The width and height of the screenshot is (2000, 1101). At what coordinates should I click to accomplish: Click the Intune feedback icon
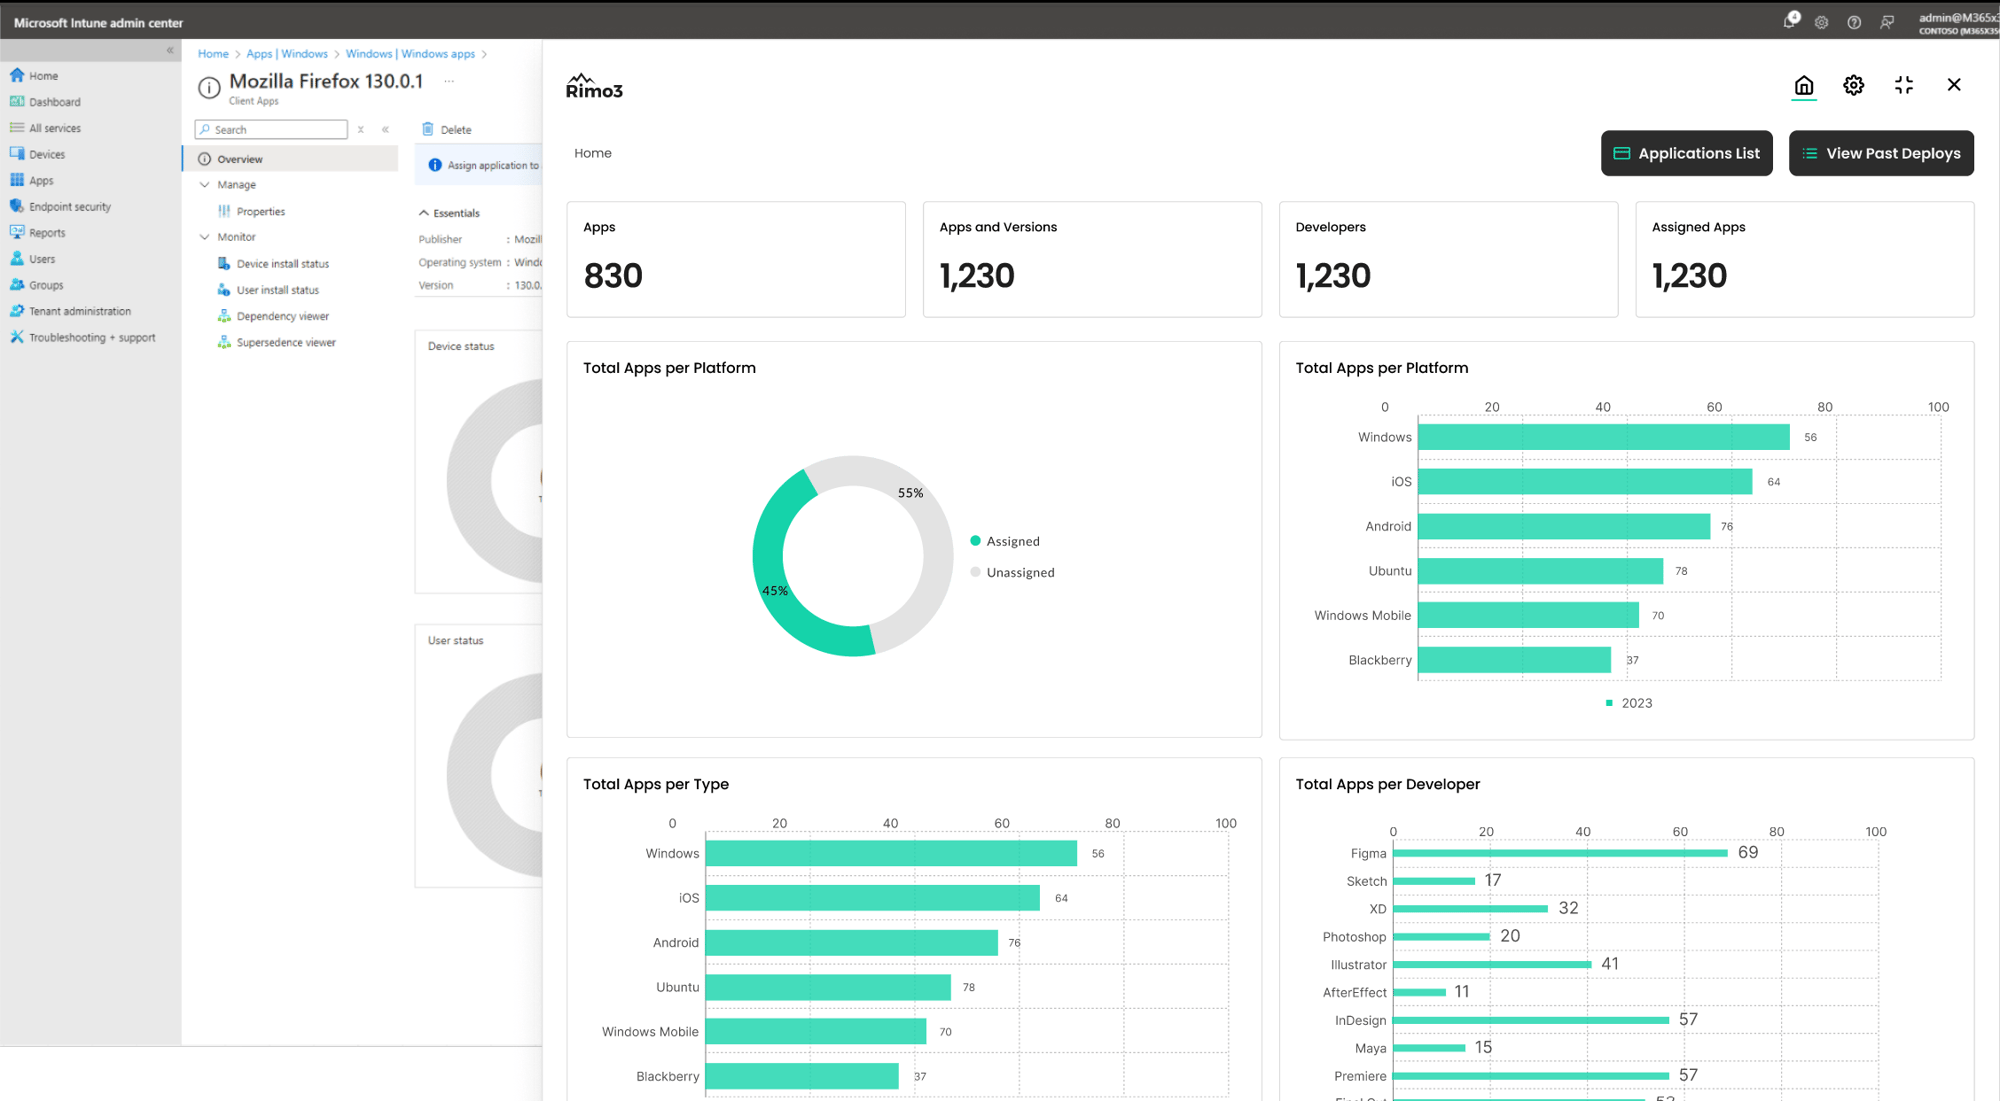1886,22
